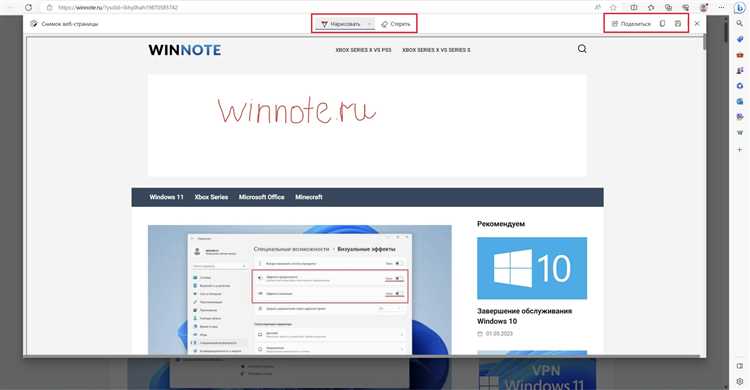Viewport: 750px width, 390px height.
Task: Open sidebar Outlook icon
Action: (x=740, y=101)
